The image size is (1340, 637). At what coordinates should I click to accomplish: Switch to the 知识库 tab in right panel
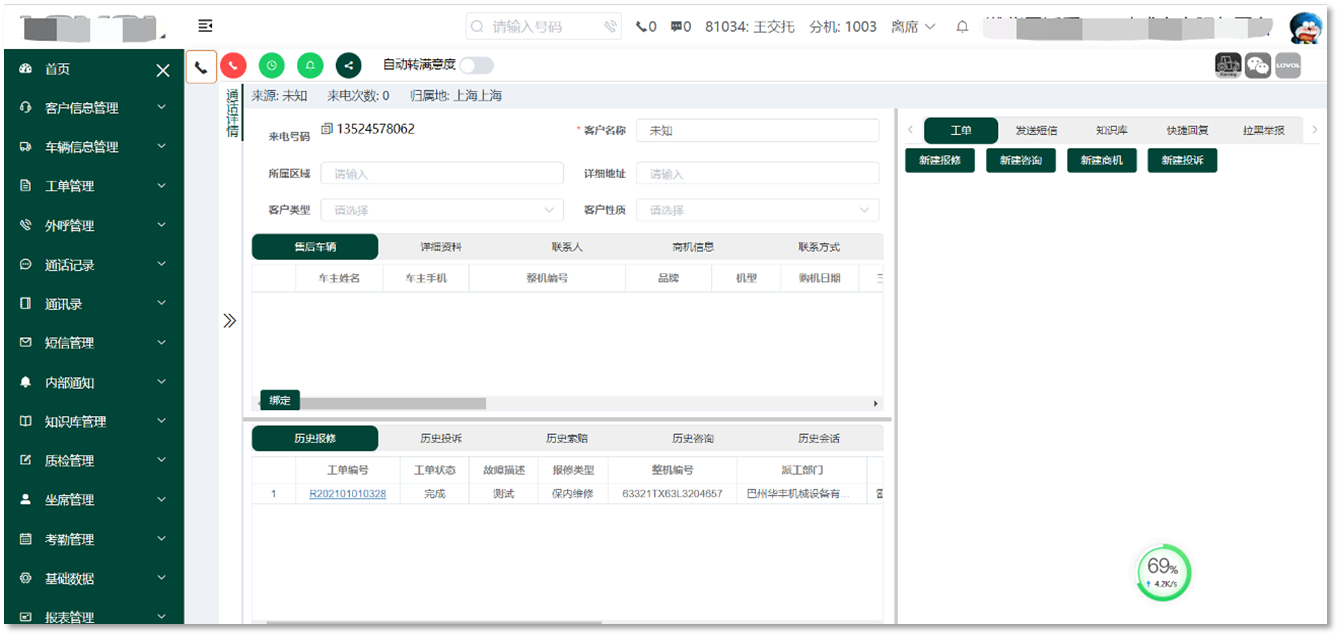point(1111,131)
